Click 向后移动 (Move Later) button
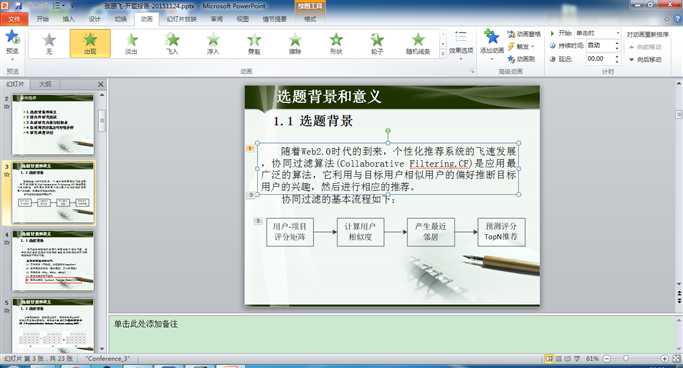Image resolution: width=683 pixels, height=368 pixels. [645, 60]
